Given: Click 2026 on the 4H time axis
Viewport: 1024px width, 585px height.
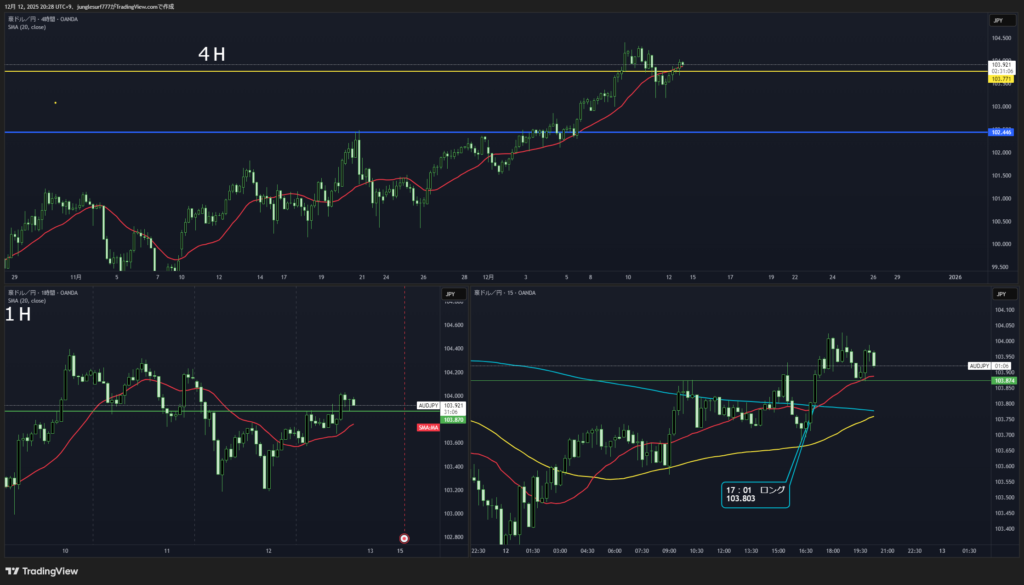Looking at the screenshot, I should pos(955,277).
